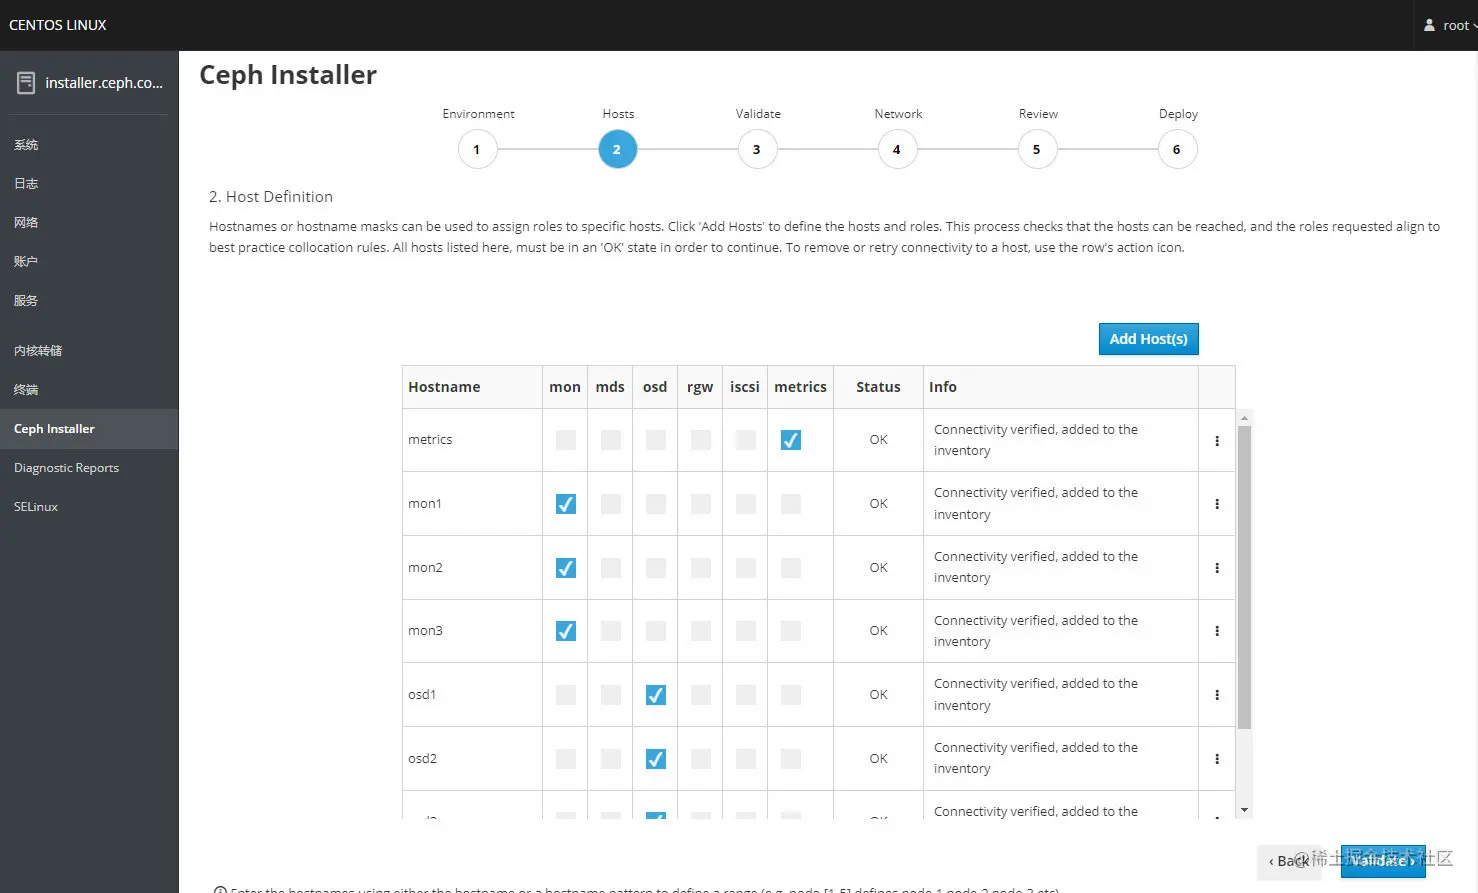Jump to step 3 Validate circle
This screenshot has width=1478, height=893.
pyautogui.click(x=757, y=150)
